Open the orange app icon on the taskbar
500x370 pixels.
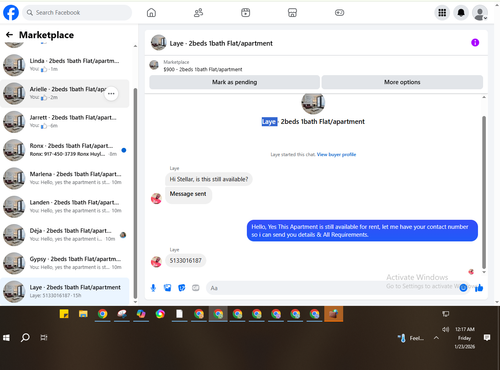333,314
